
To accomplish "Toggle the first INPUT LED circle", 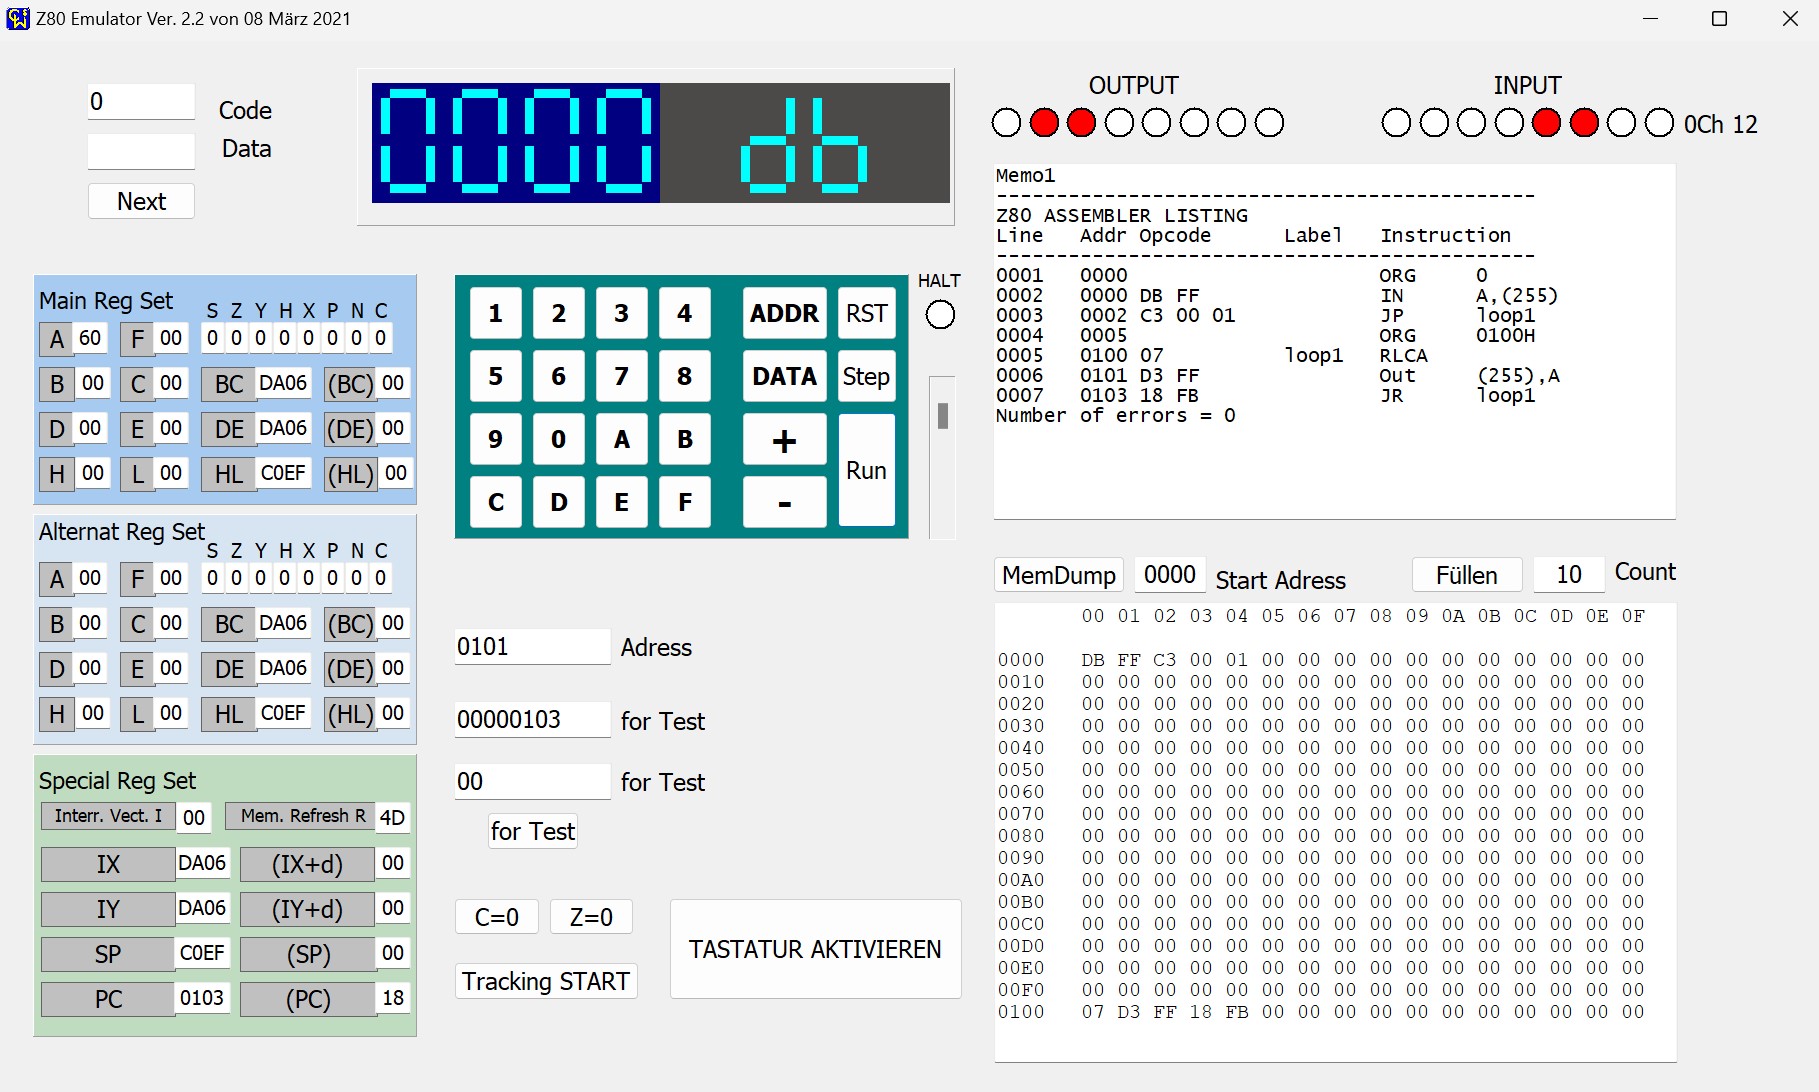I will [1396, 123].
